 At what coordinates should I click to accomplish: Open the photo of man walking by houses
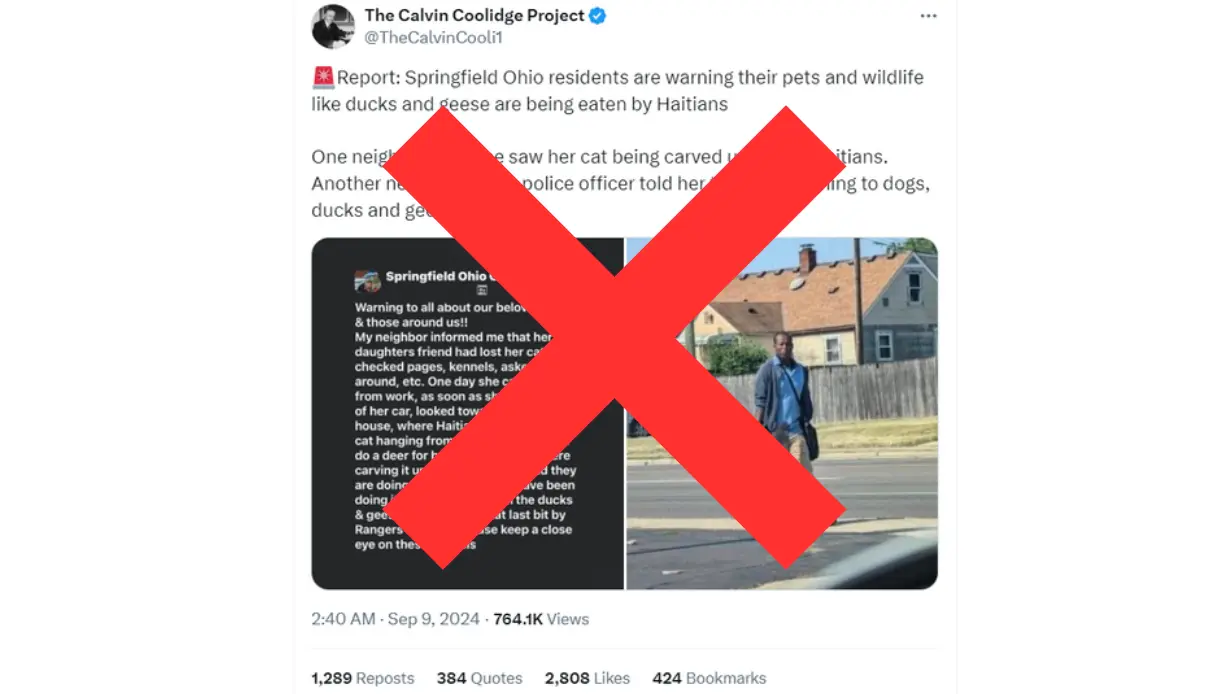point(782,413)
